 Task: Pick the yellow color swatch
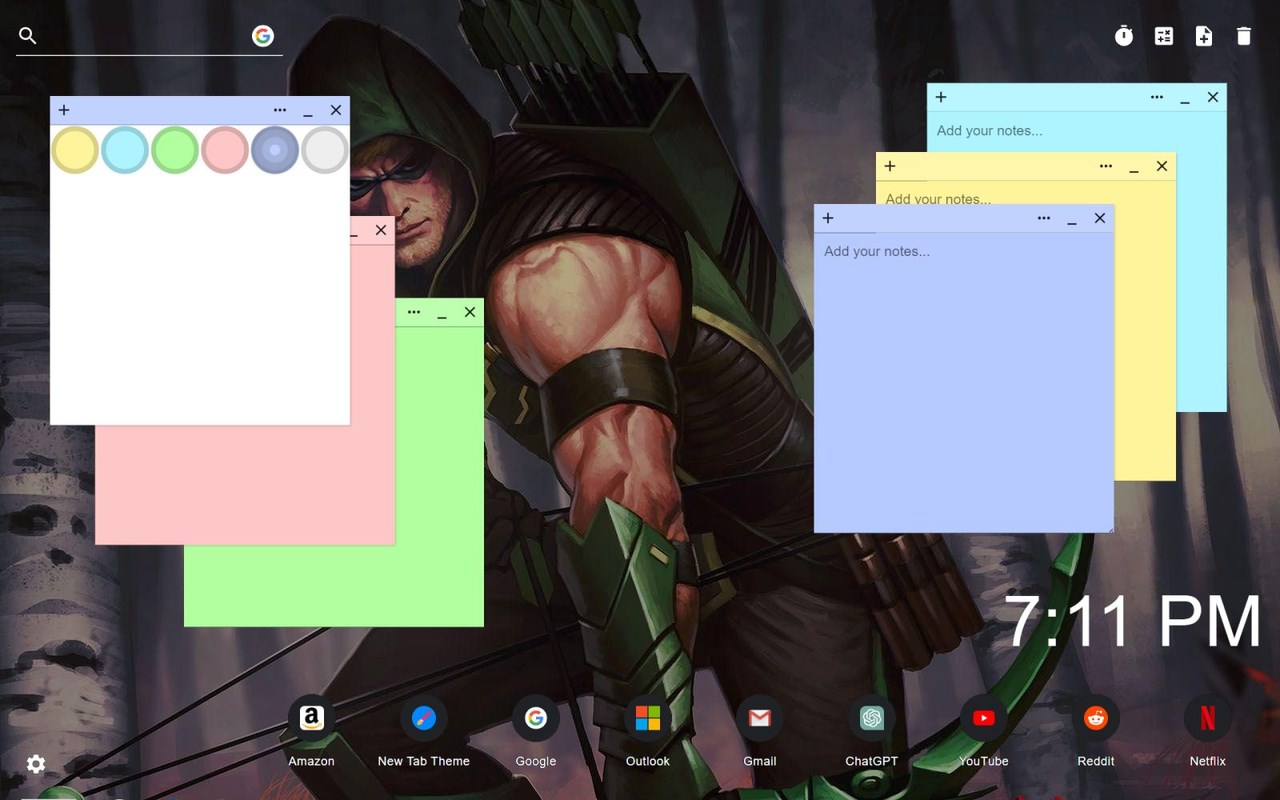tap(75, 150)
